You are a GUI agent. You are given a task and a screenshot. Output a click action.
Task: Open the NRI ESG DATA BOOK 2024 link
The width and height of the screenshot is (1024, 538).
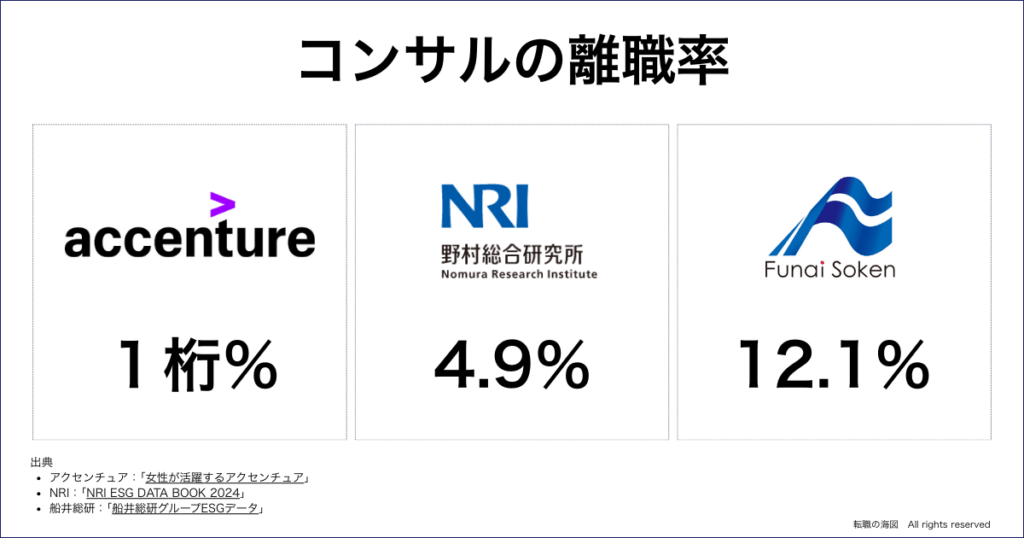[x=163, y=493]
